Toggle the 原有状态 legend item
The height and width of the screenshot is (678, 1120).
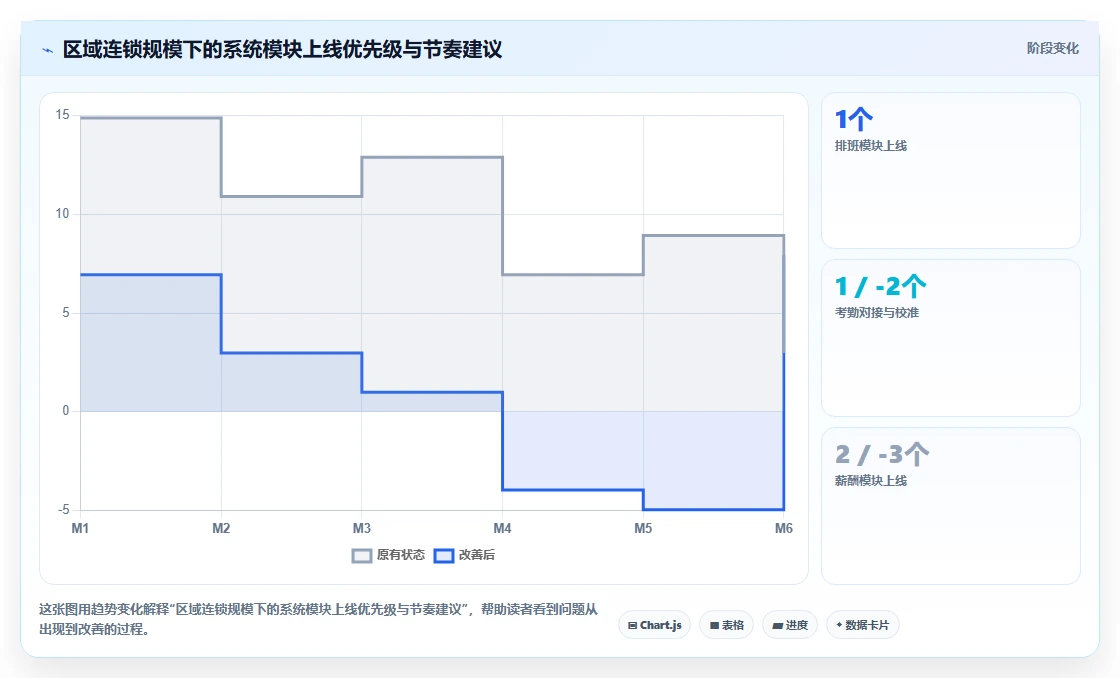point(388,555)
